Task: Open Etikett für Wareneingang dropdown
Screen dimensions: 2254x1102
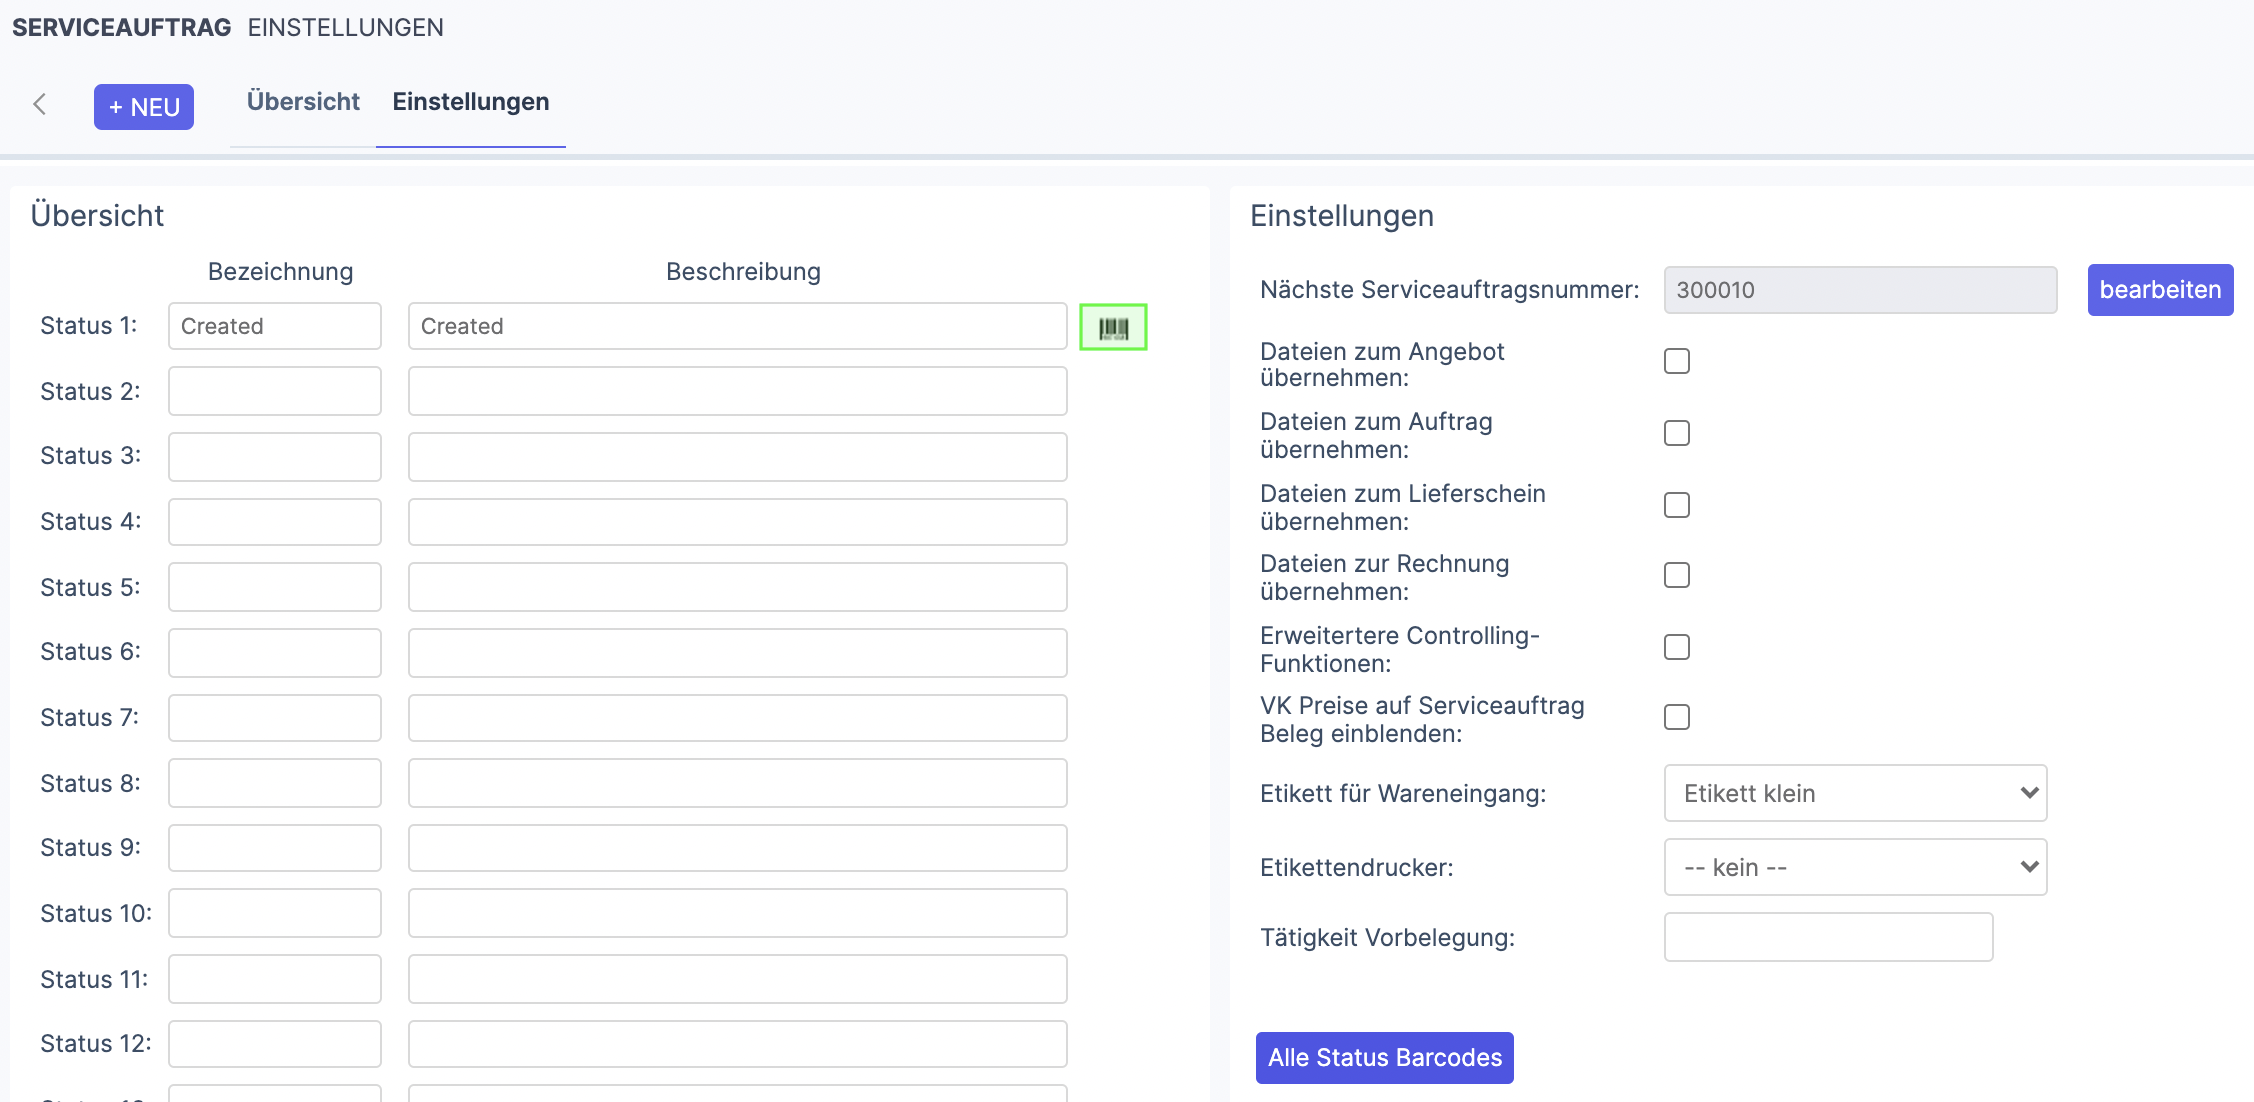Action: point(1855,793)
